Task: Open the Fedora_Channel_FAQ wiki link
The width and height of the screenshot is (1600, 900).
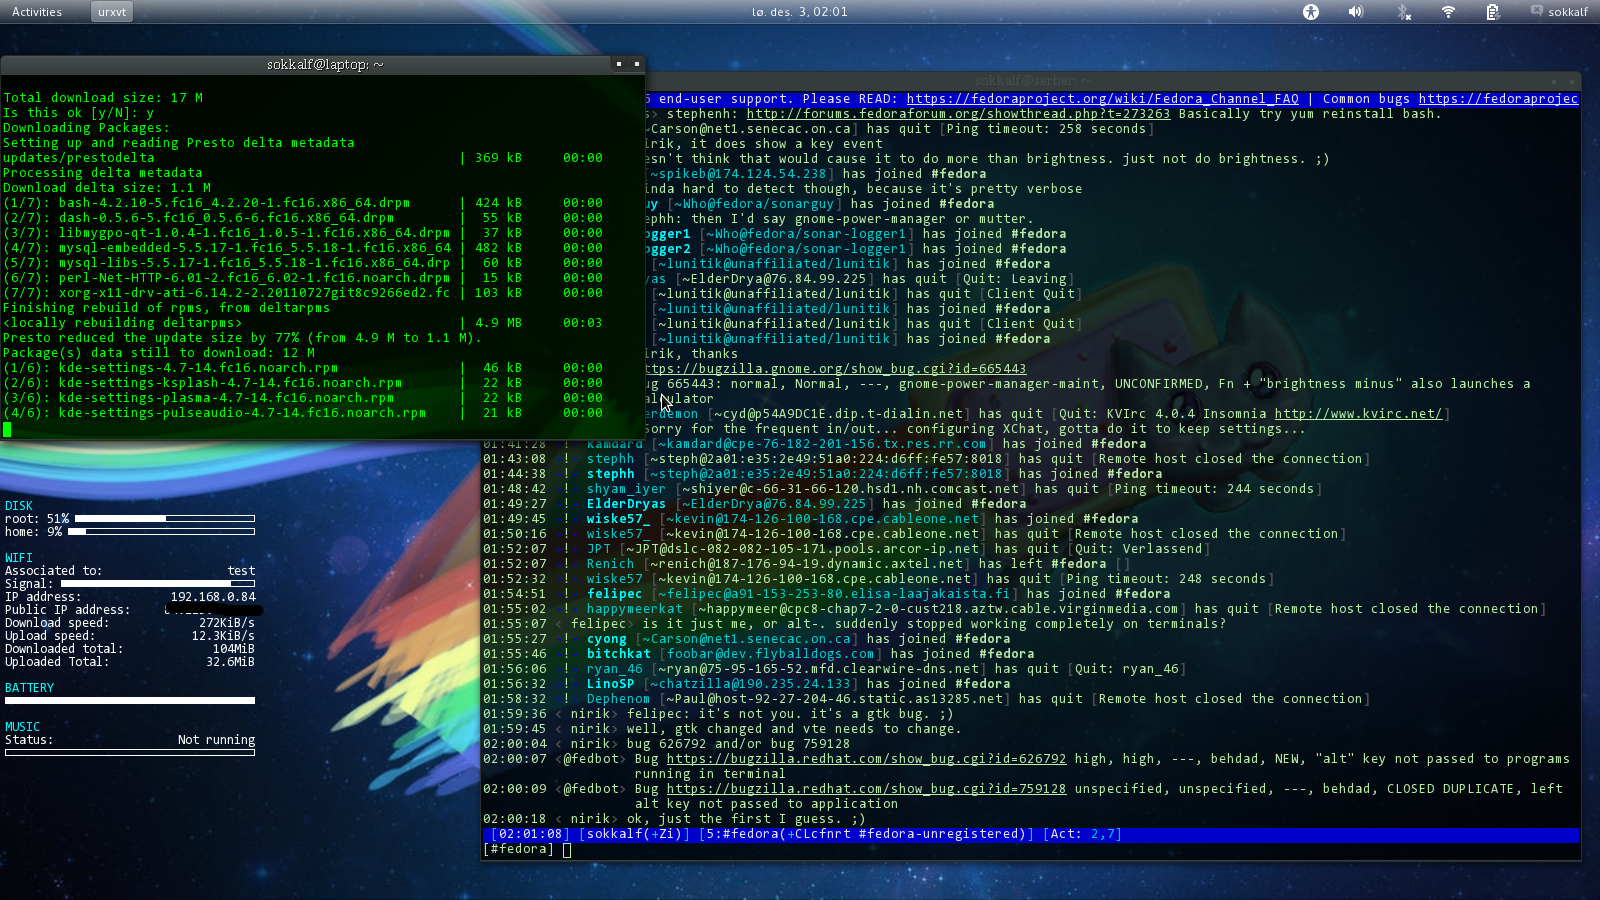Action: [1102, 99]
